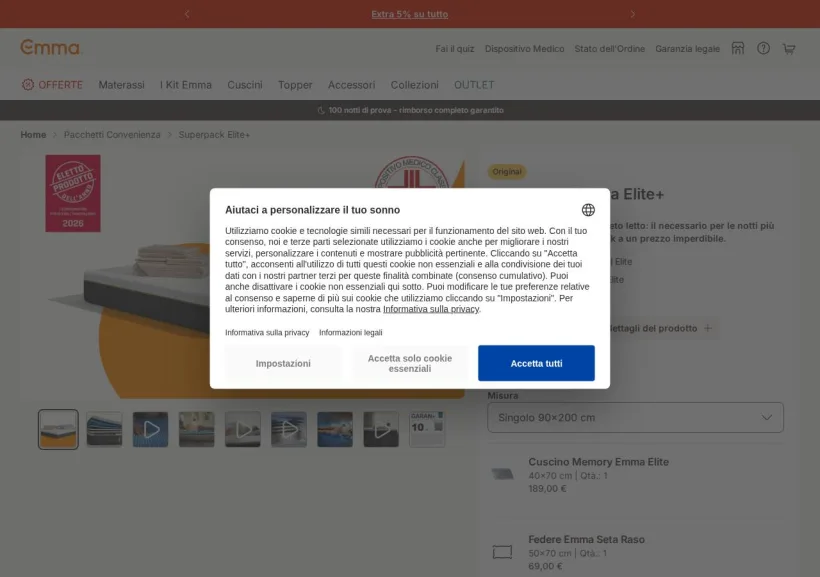Open the shopping cart icon
Screen dimensions: 820x577
point(789,49)
